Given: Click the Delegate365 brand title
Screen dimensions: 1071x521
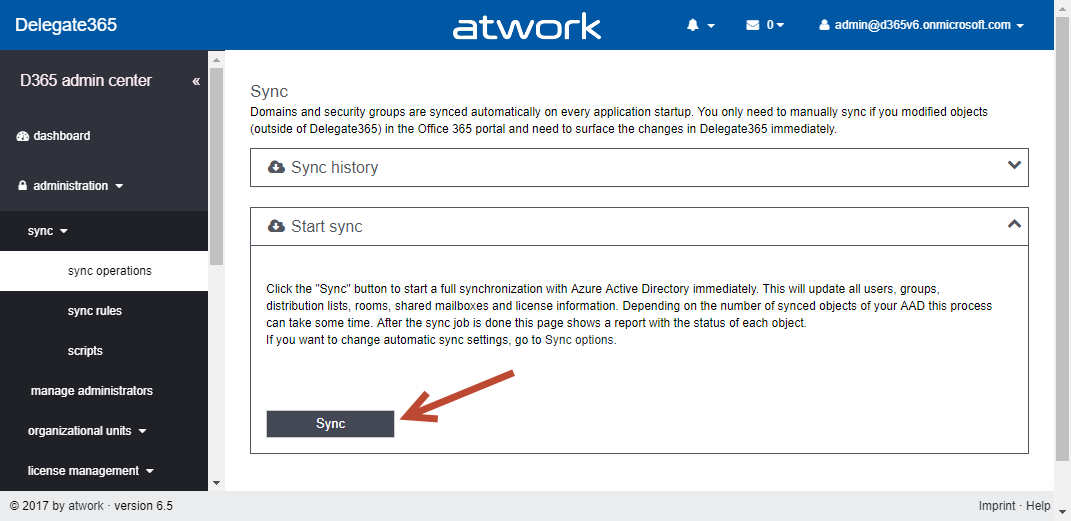Looking at the screenshot, I should tap(66, 25).
